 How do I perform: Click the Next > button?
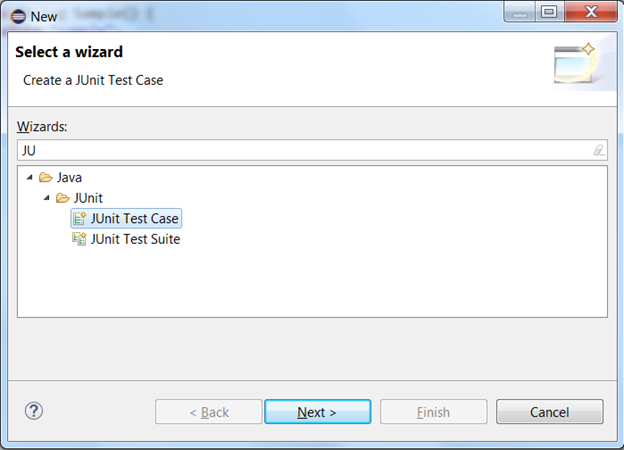pos(318,412)
